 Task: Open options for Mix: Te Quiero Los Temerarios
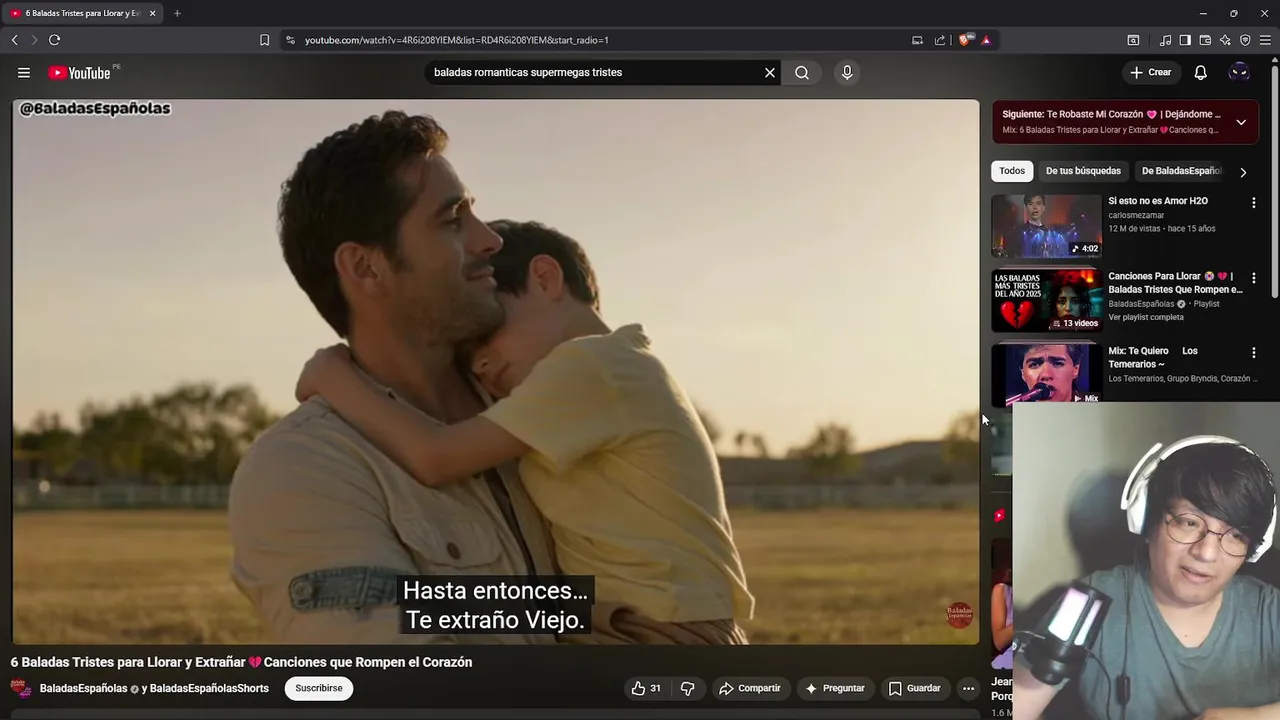(x=1253, y=353)
